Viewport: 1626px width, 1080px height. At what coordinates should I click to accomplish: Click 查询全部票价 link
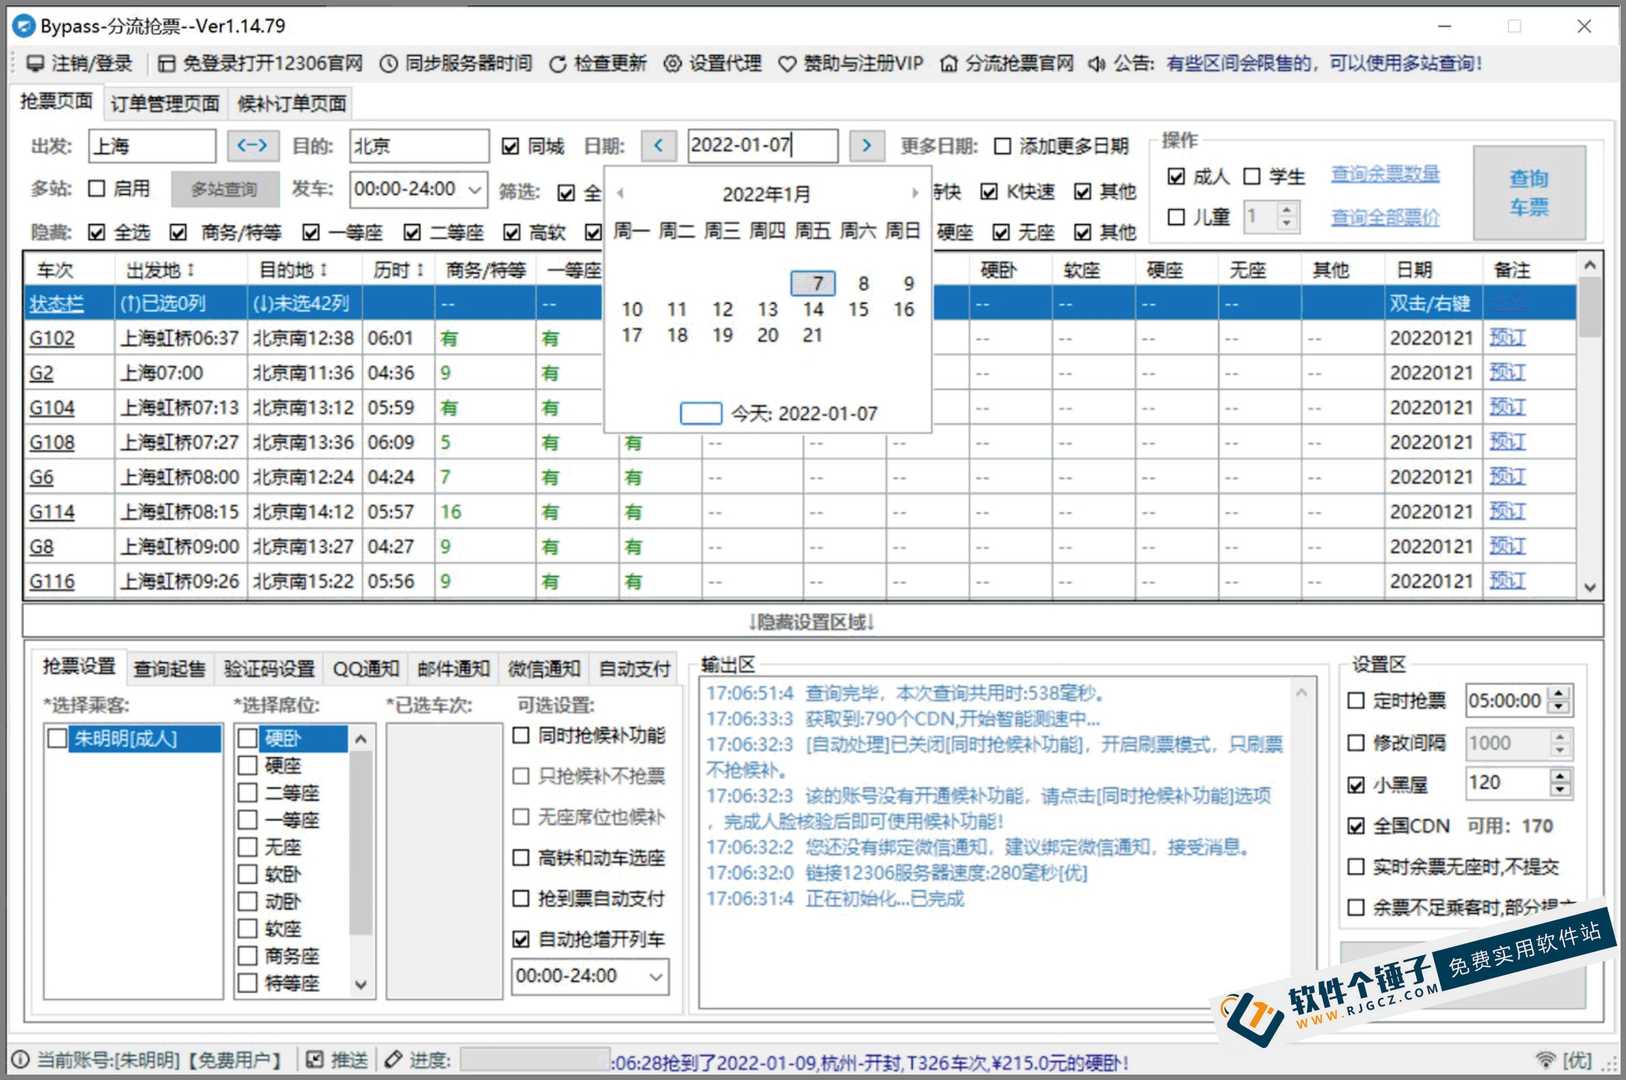click(1385, 217)
